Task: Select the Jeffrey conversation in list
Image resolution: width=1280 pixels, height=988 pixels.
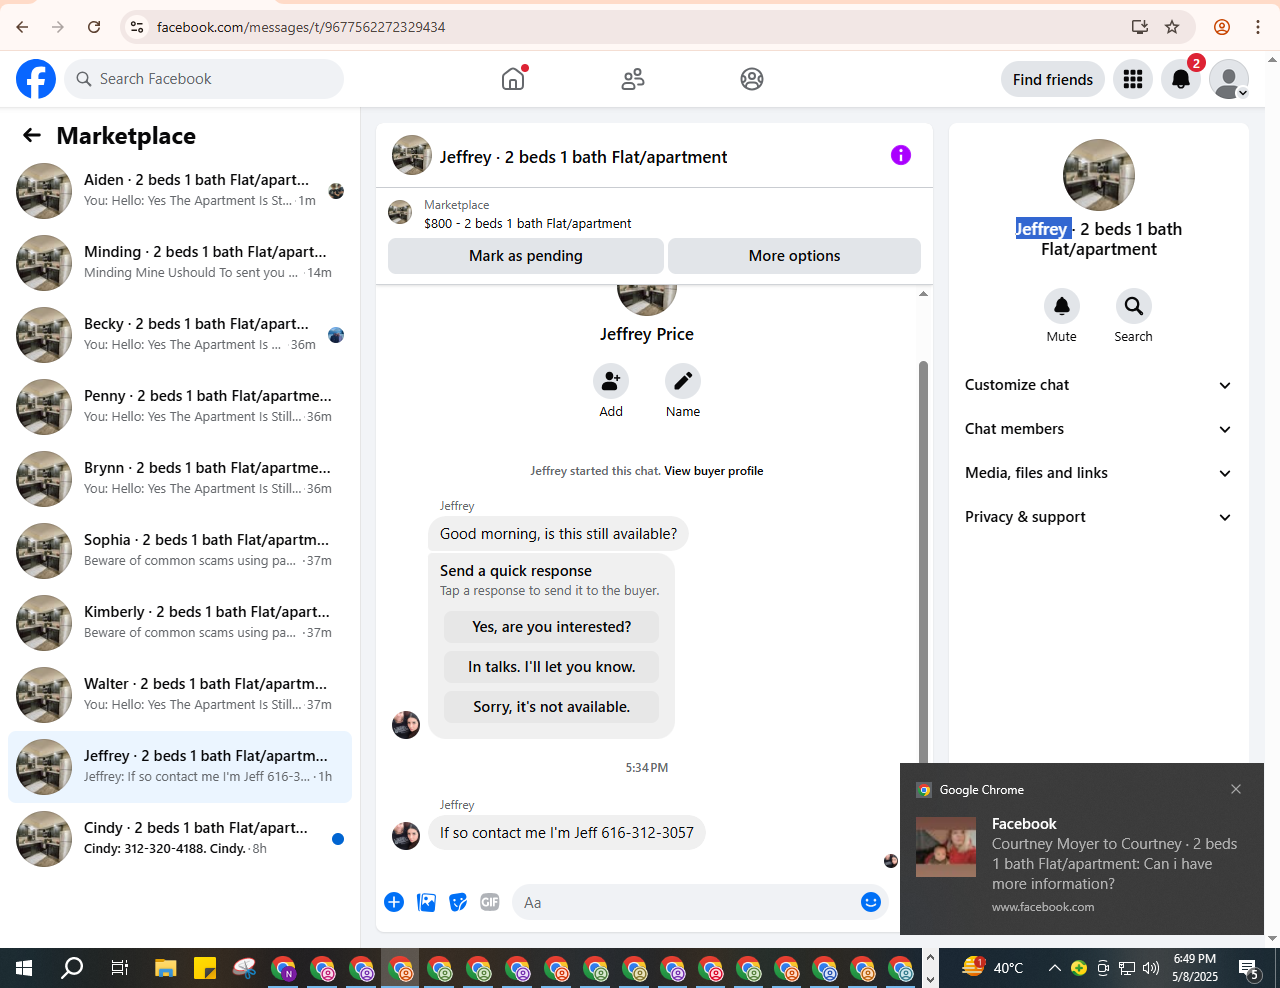Action: (180, 767)
